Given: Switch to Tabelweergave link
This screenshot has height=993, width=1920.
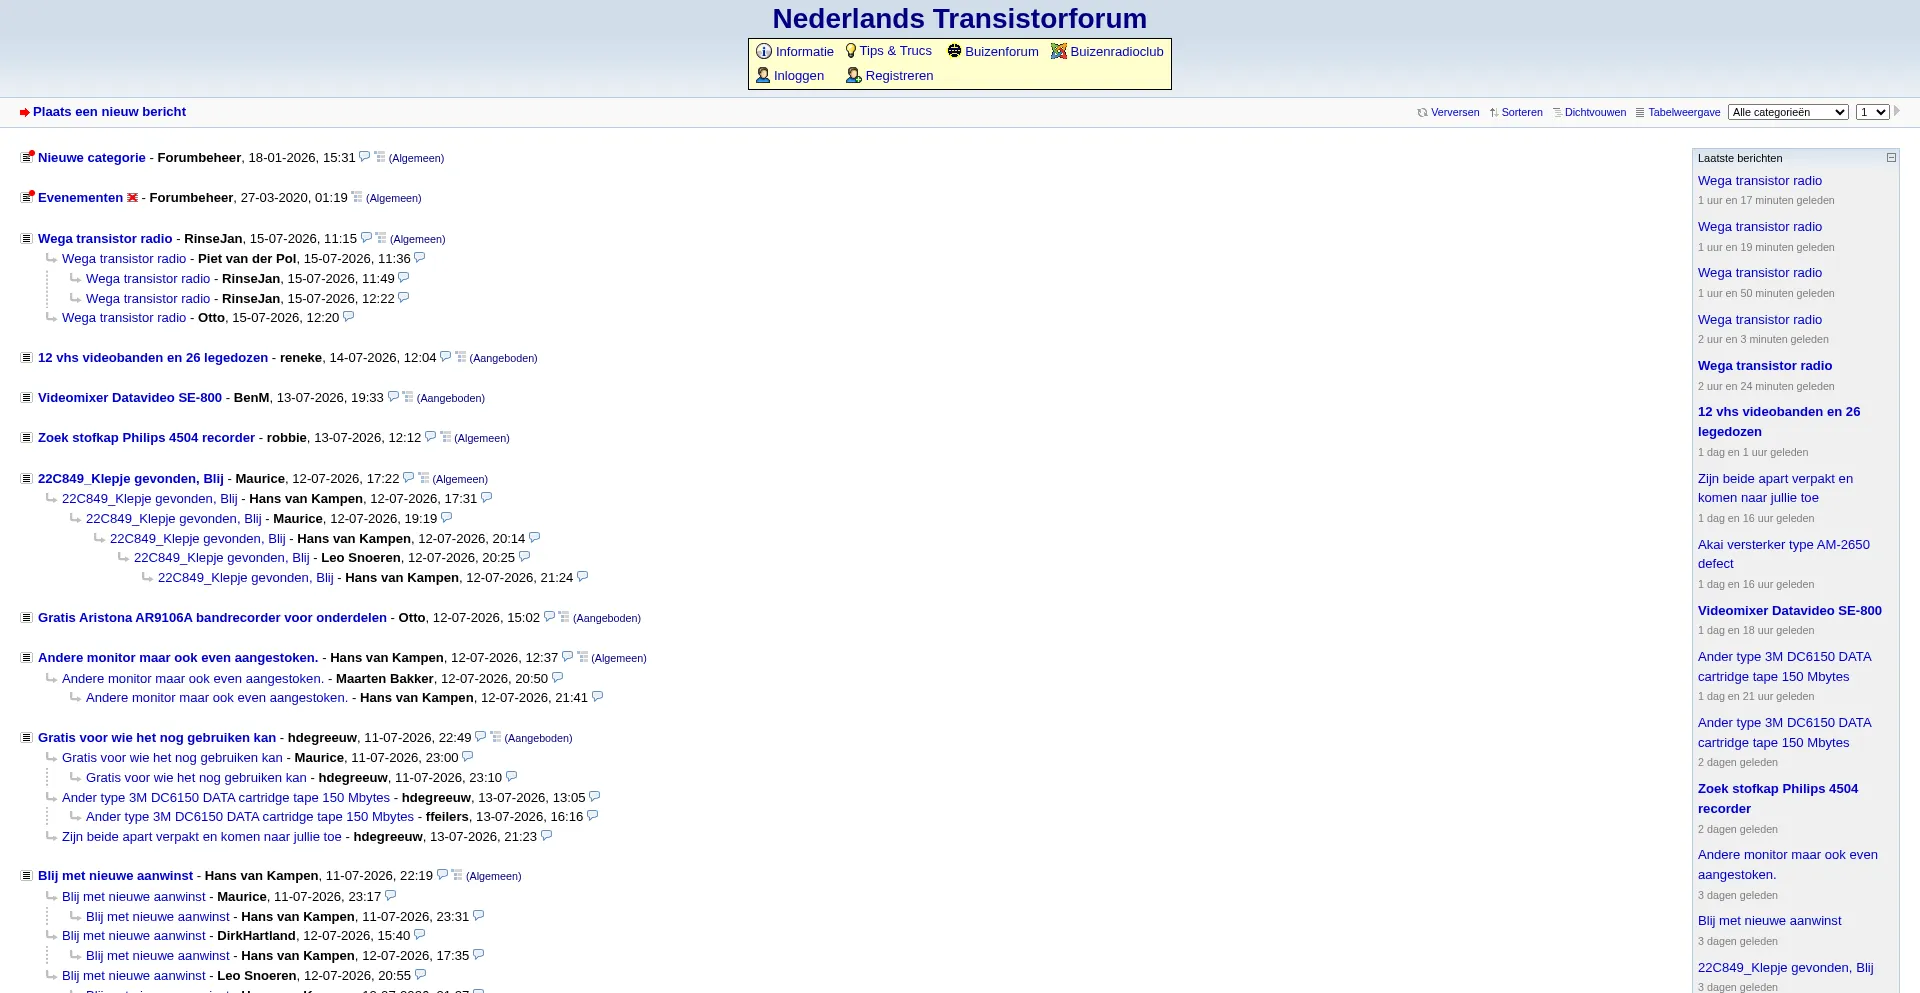Looking at the screenshot, I should coord(1684,112).
